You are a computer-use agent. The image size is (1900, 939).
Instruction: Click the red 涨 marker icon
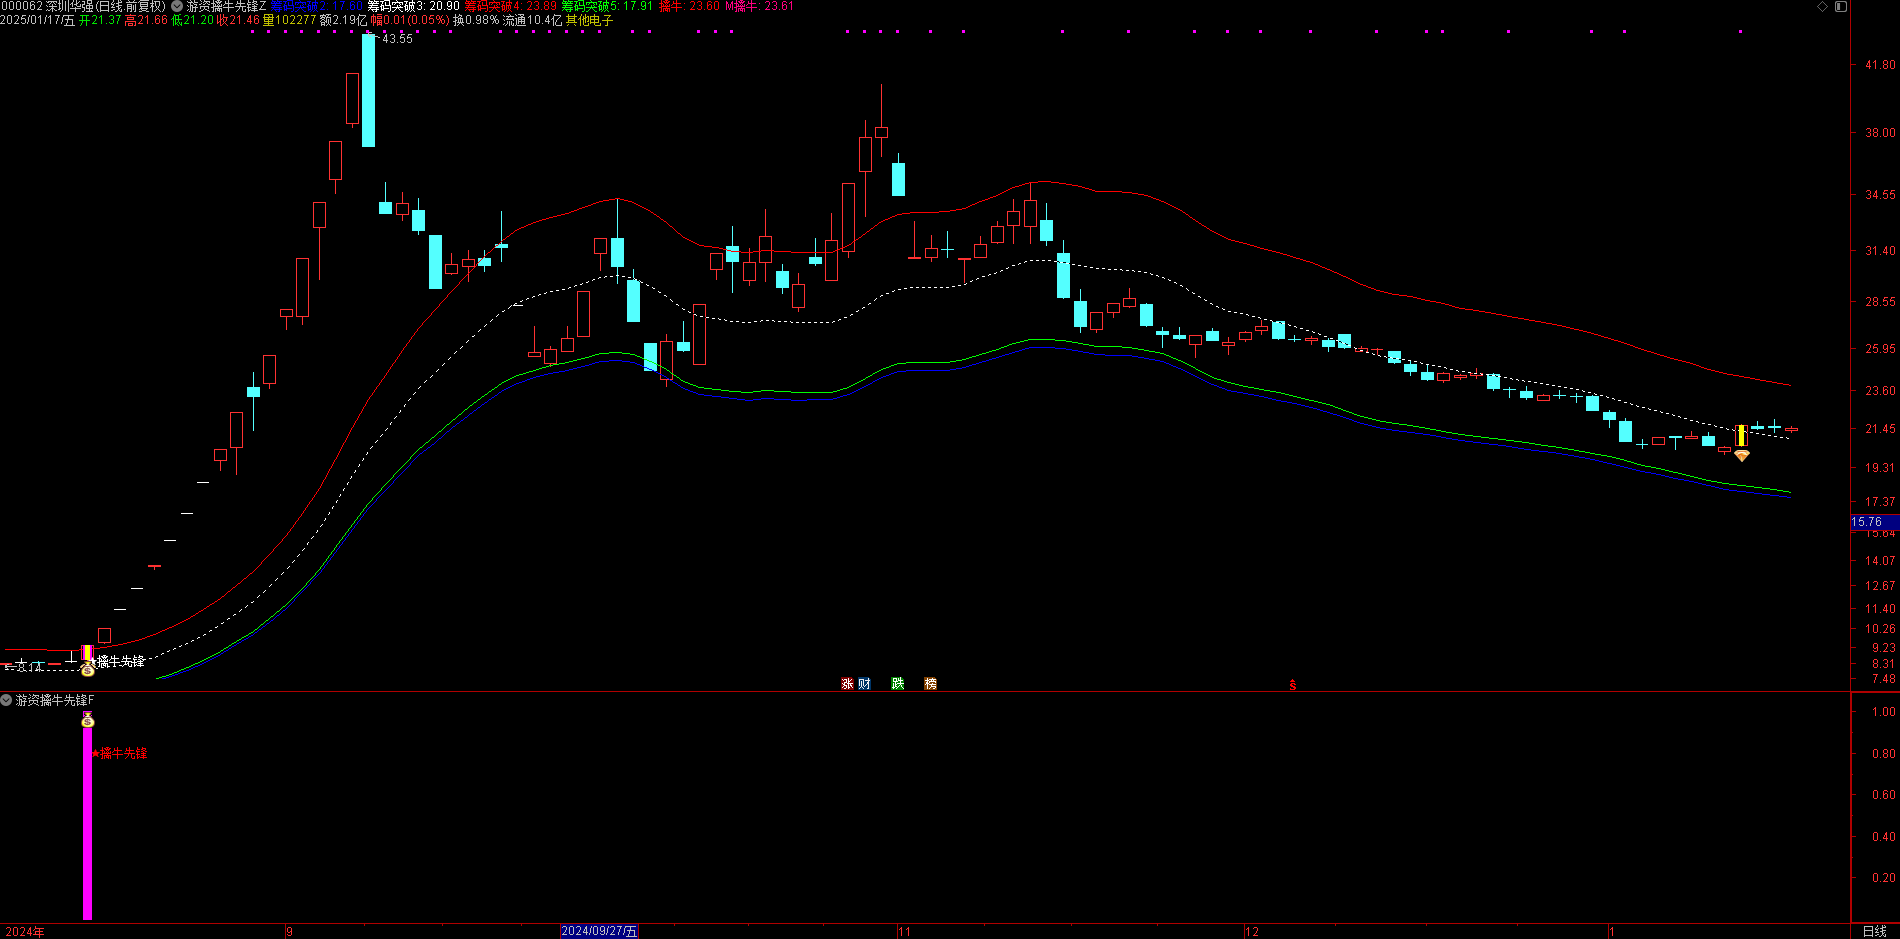pyautogui.click(x=847, y=684)
